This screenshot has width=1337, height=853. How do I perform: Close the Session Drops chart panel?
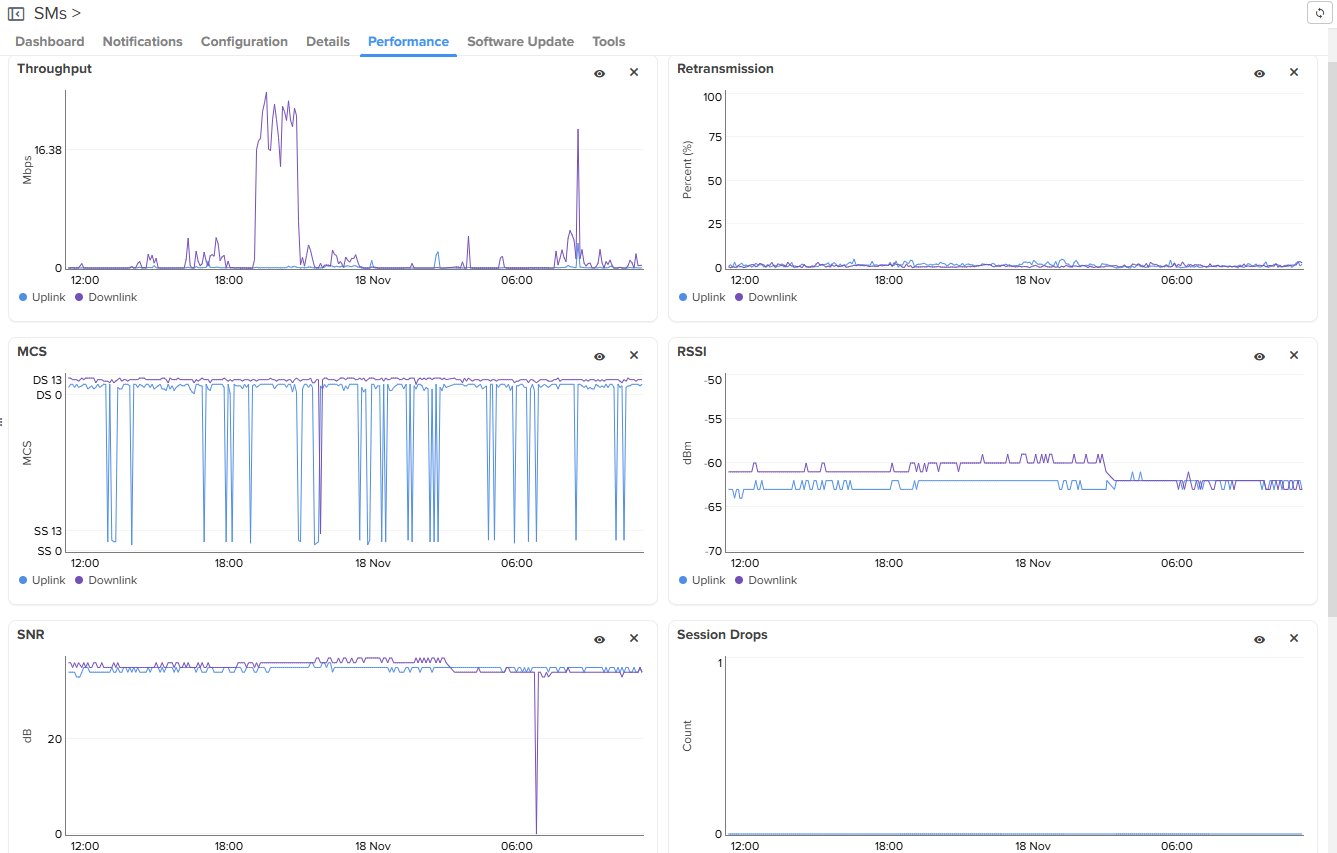tap(1293, 639)
